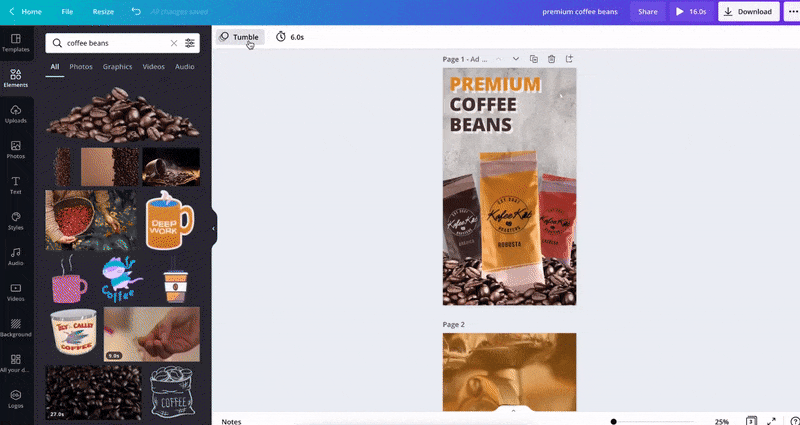The height and width of the screenshot is (425, 800).
Task: Select the Text tool in sidebar
Action: pyautogui.click(x=15, y=184)
